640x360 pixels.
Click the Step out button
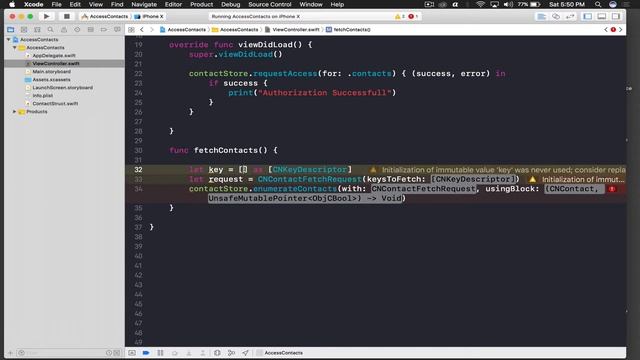tap(203, 353)
